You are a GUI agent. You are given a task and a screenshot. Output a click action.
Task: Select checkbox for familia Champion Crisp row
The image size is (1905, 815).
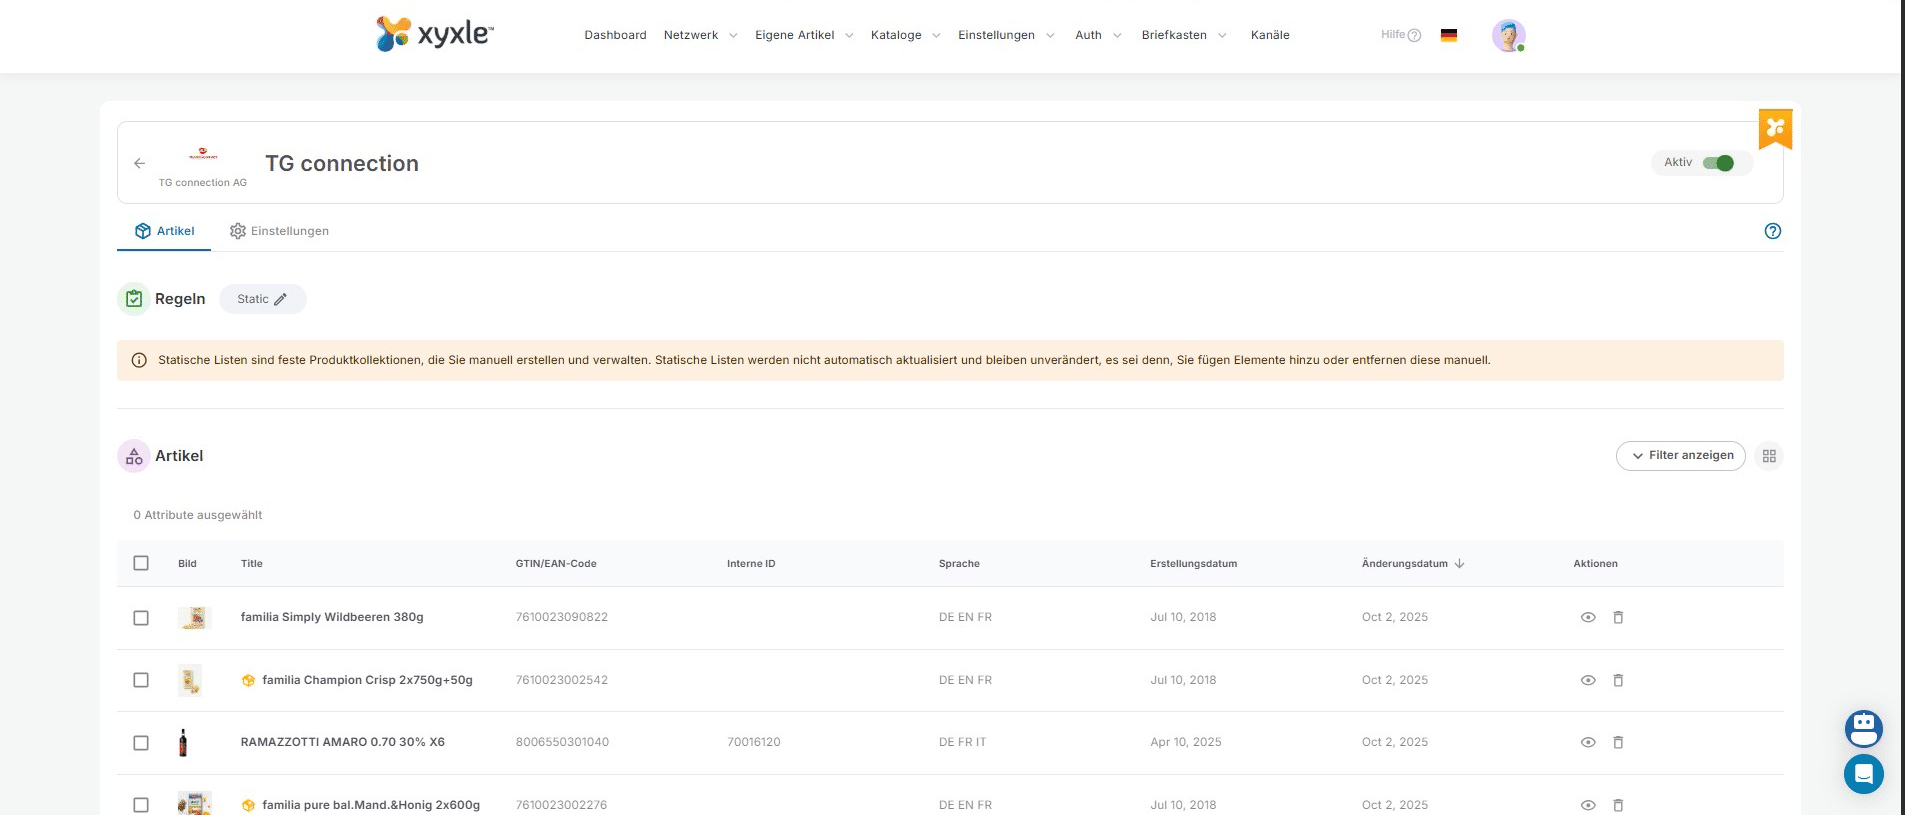click(141, 680)
